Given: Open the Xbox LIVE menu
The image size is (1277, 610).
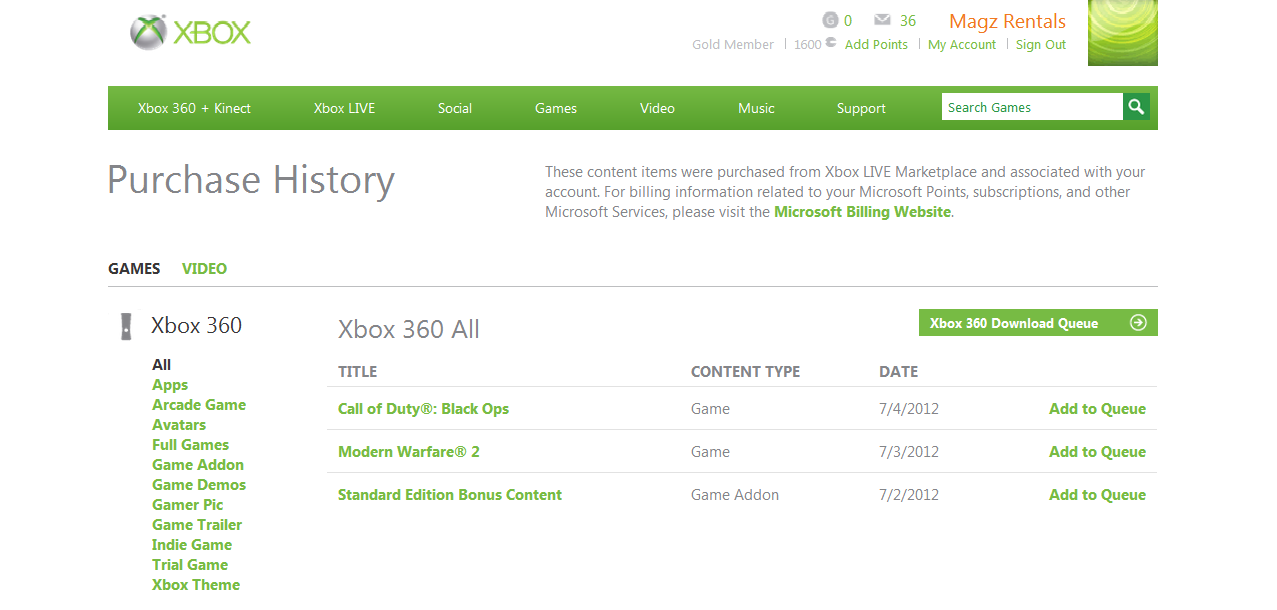Looking at the screenshot, I should pyautogui.click(x=344, y=108).
